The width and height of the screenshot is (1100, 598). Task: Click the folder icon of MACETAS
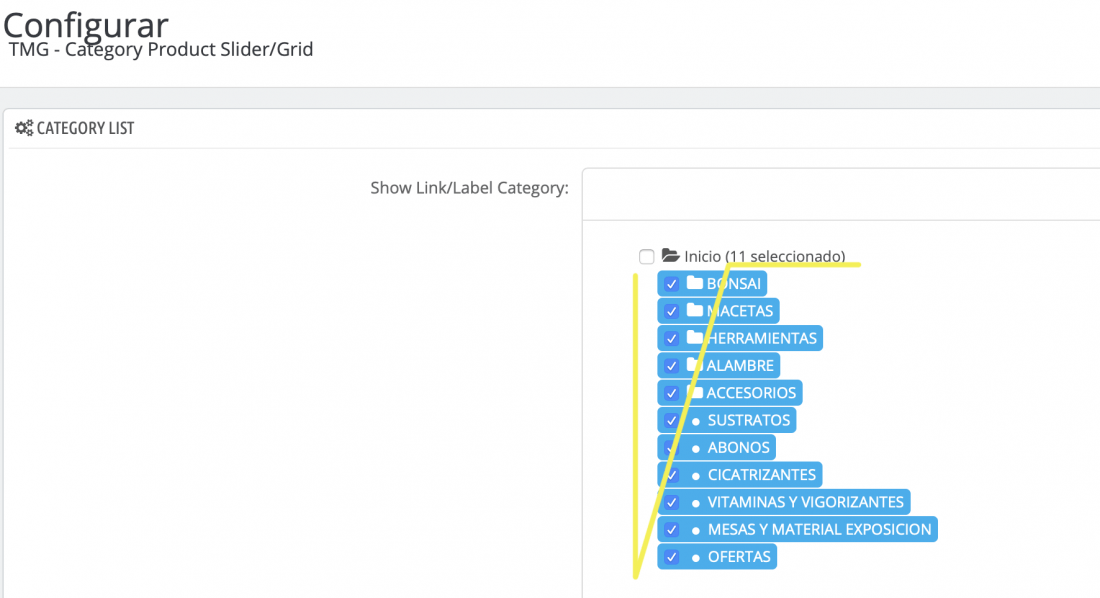click(695, 310)
